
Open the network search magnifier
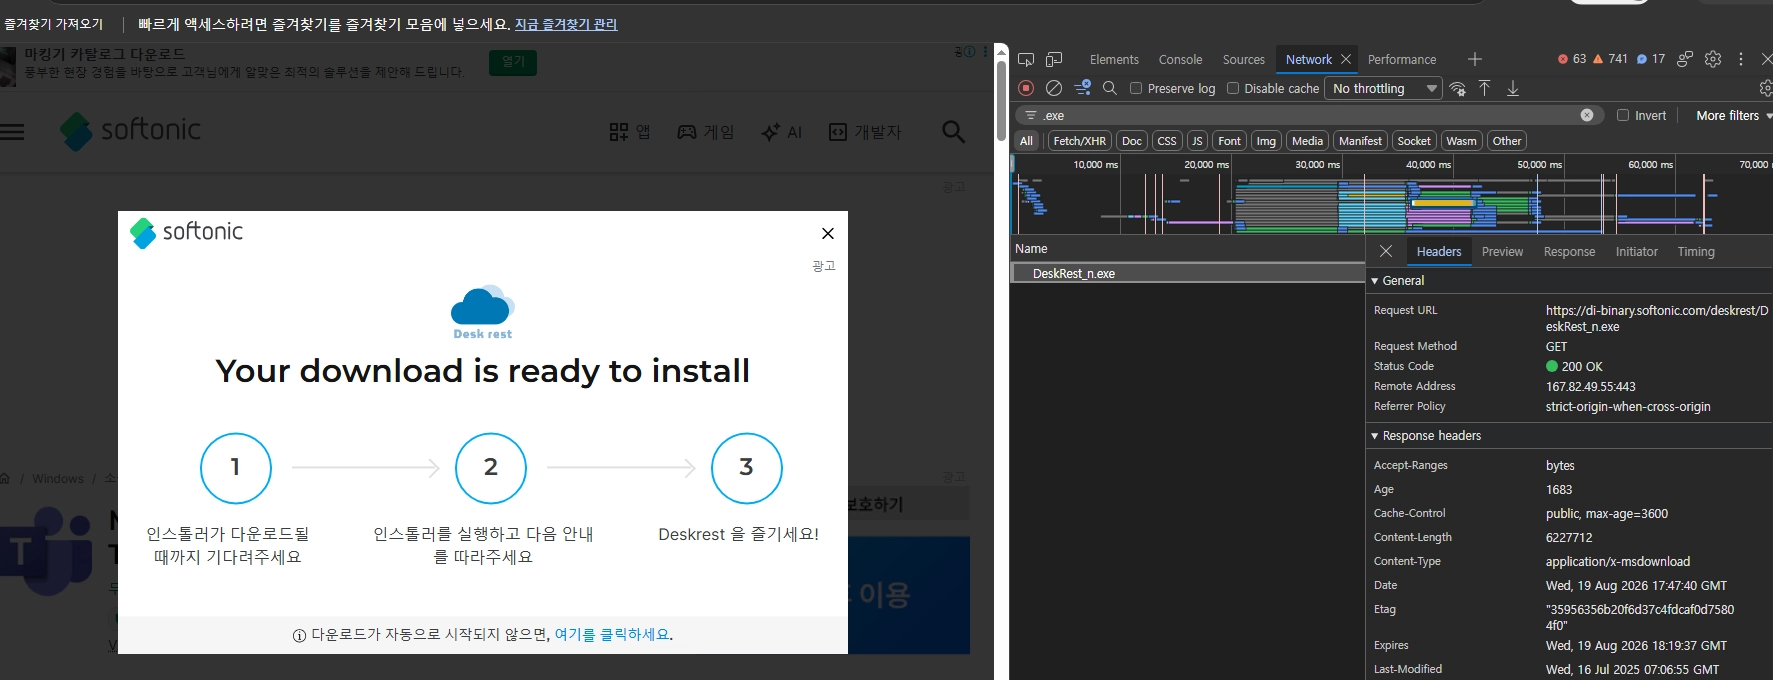(1110, 88)
